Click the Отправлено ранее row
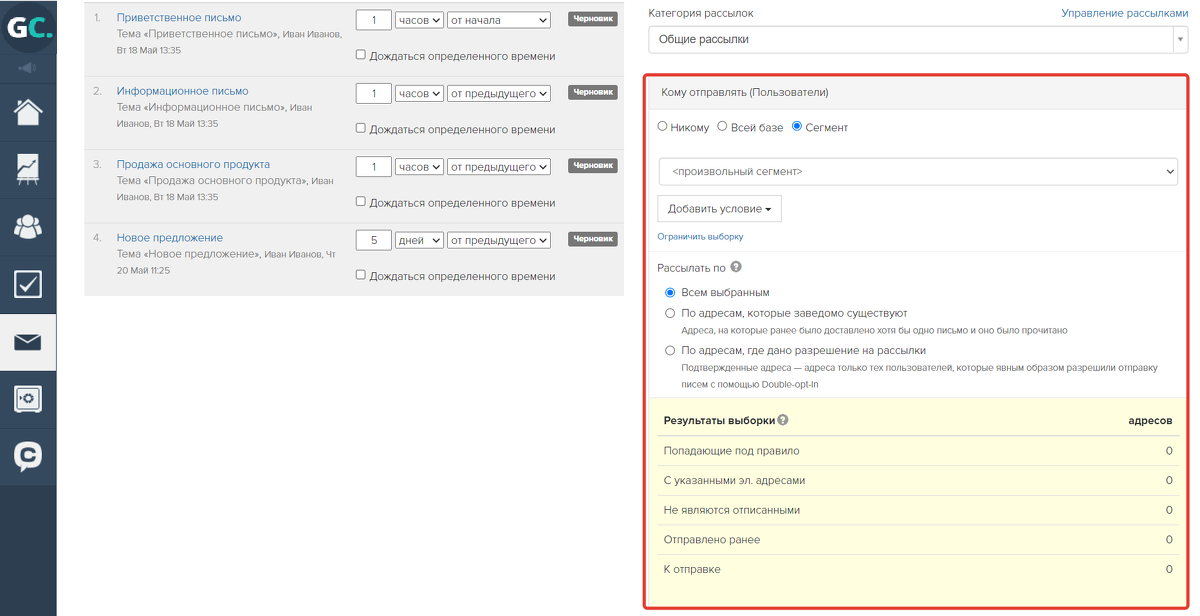This screenshot has width=1200, height=616. (918, 540)
